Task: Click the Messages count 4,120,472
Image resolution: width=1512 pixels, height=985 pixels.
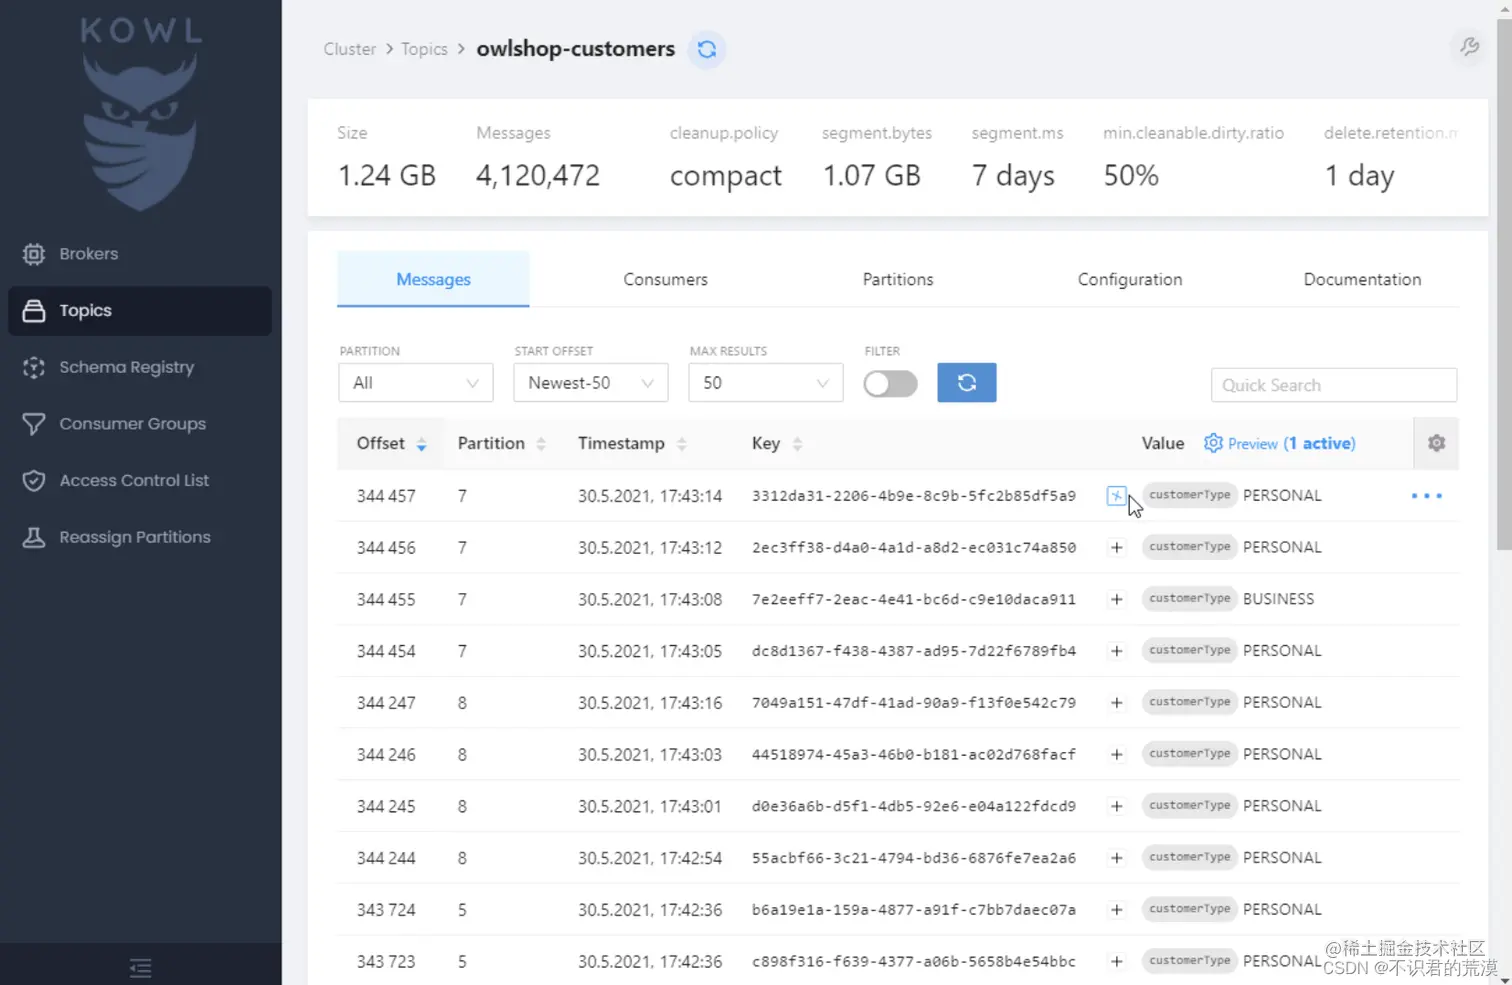Action: 538,176
